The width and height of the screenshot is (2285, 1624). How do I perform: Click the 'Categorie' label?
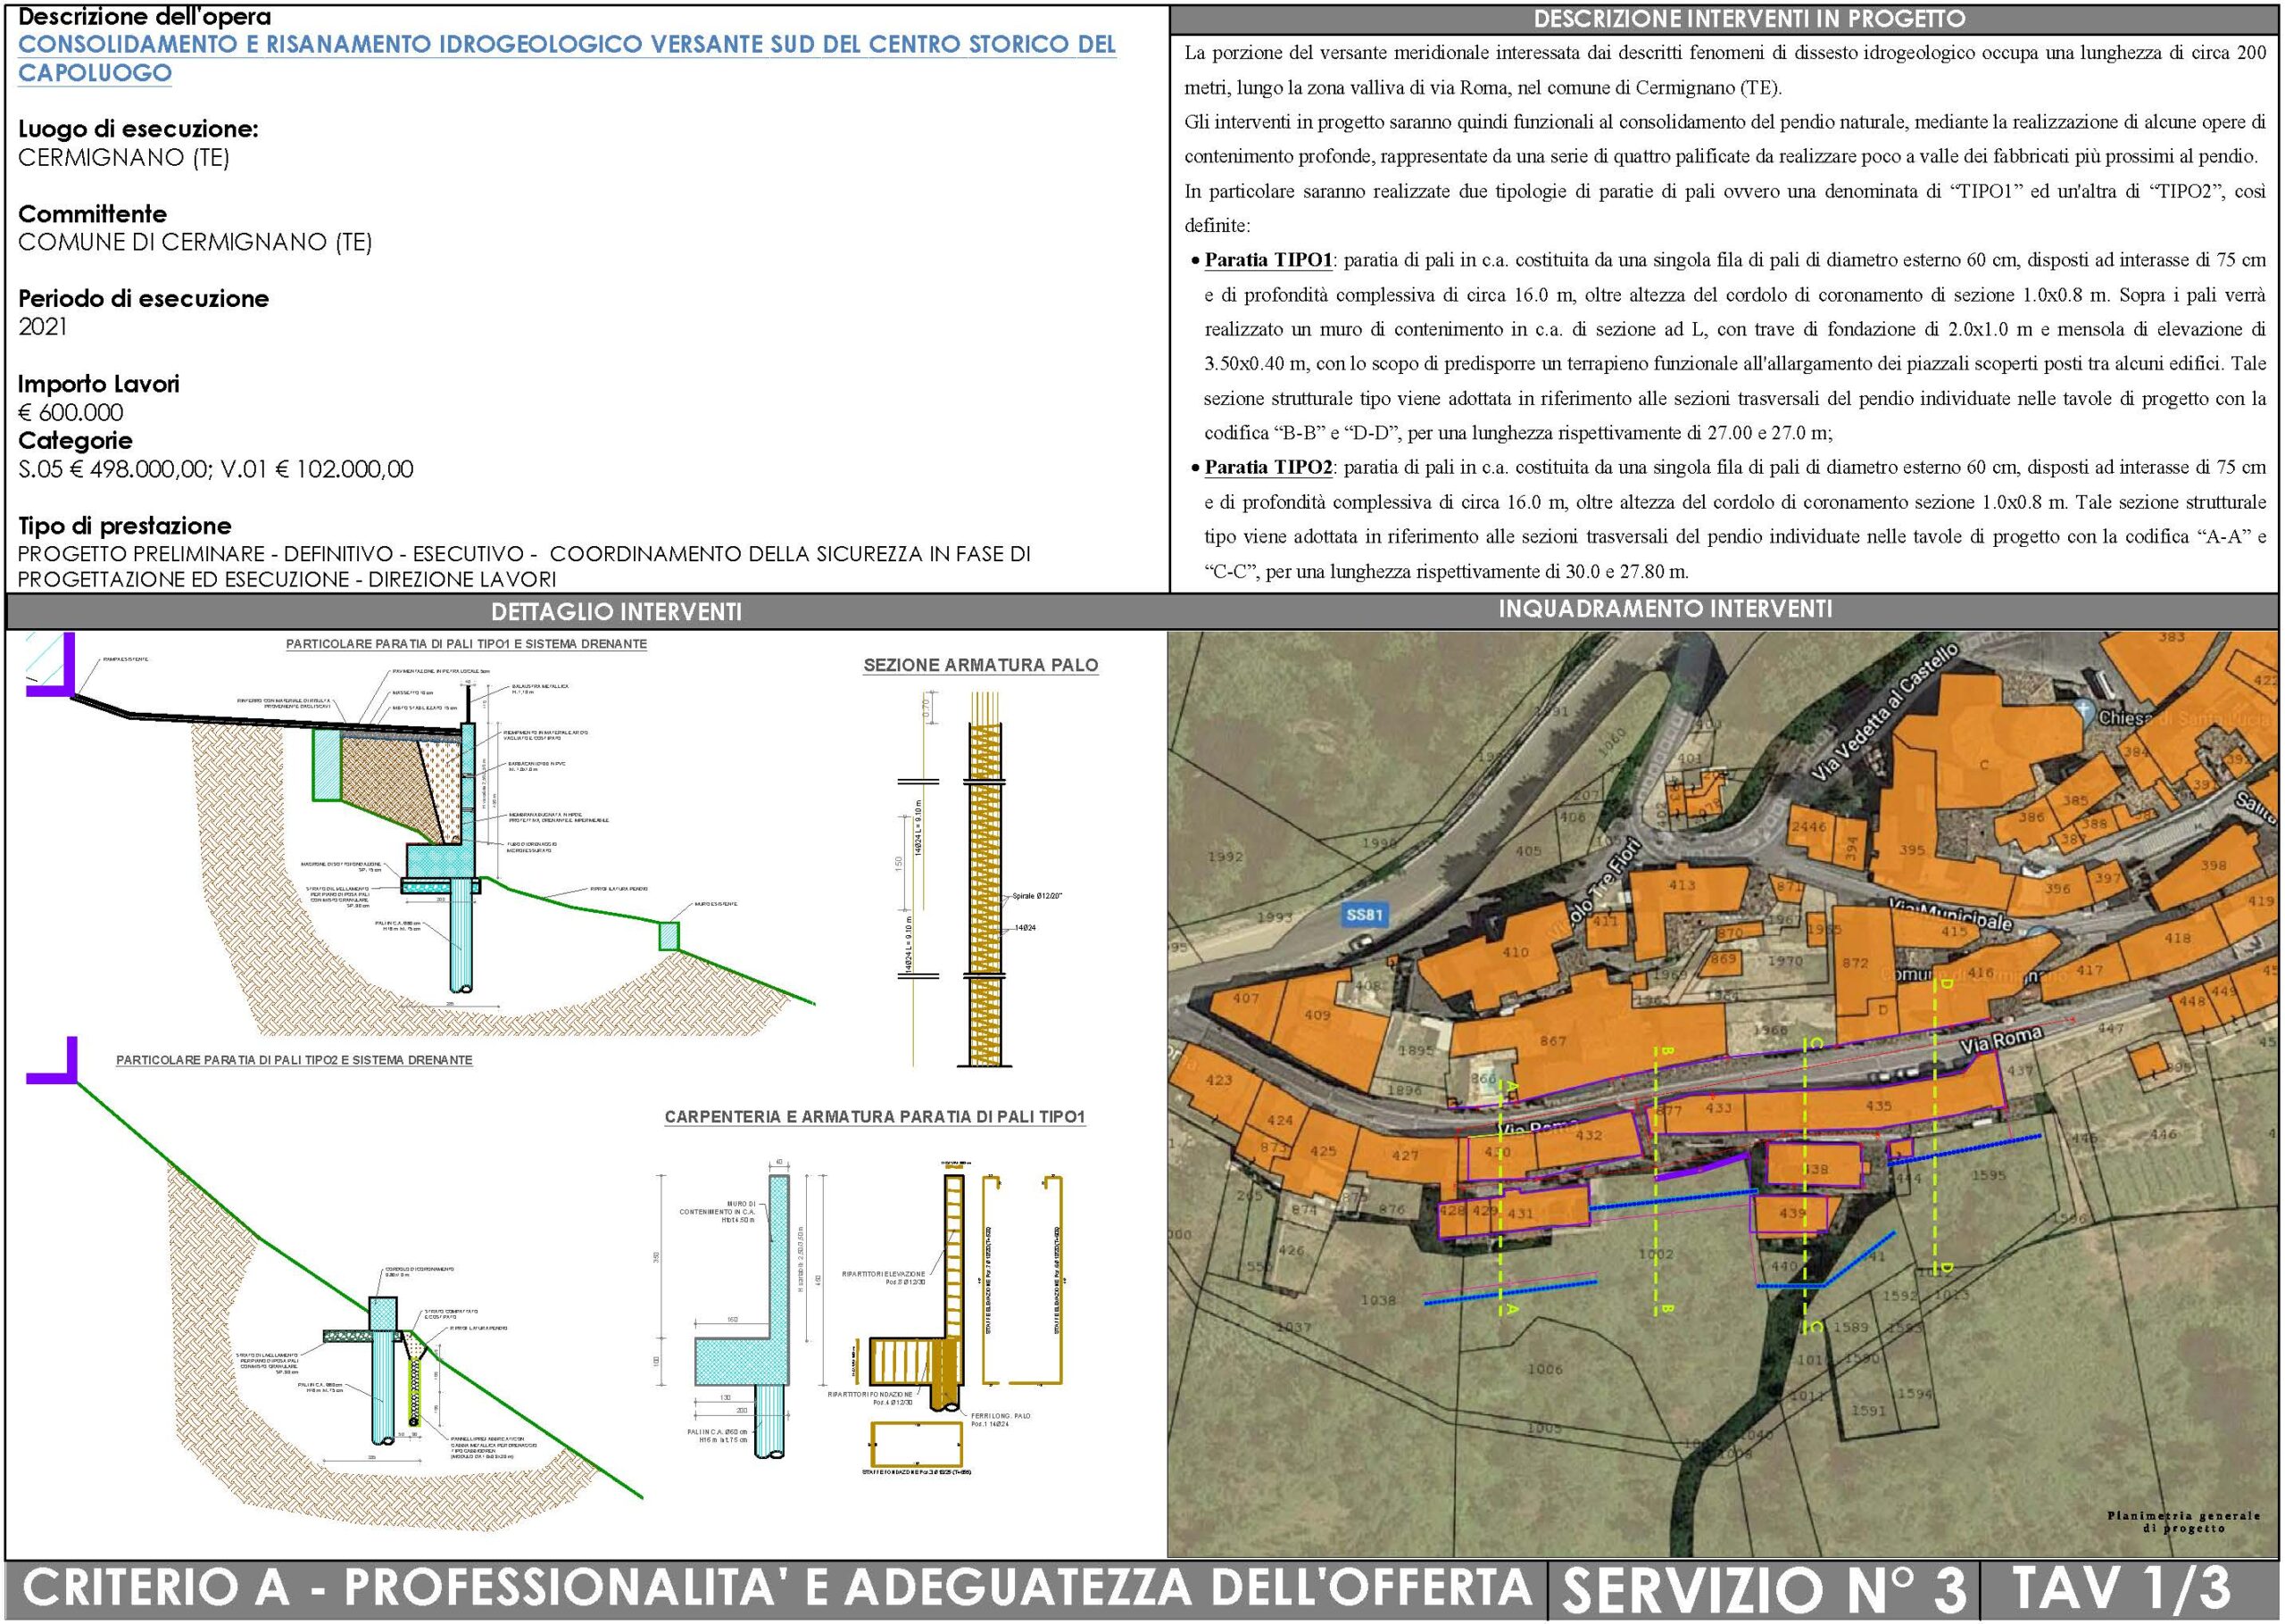click(75, 440)
